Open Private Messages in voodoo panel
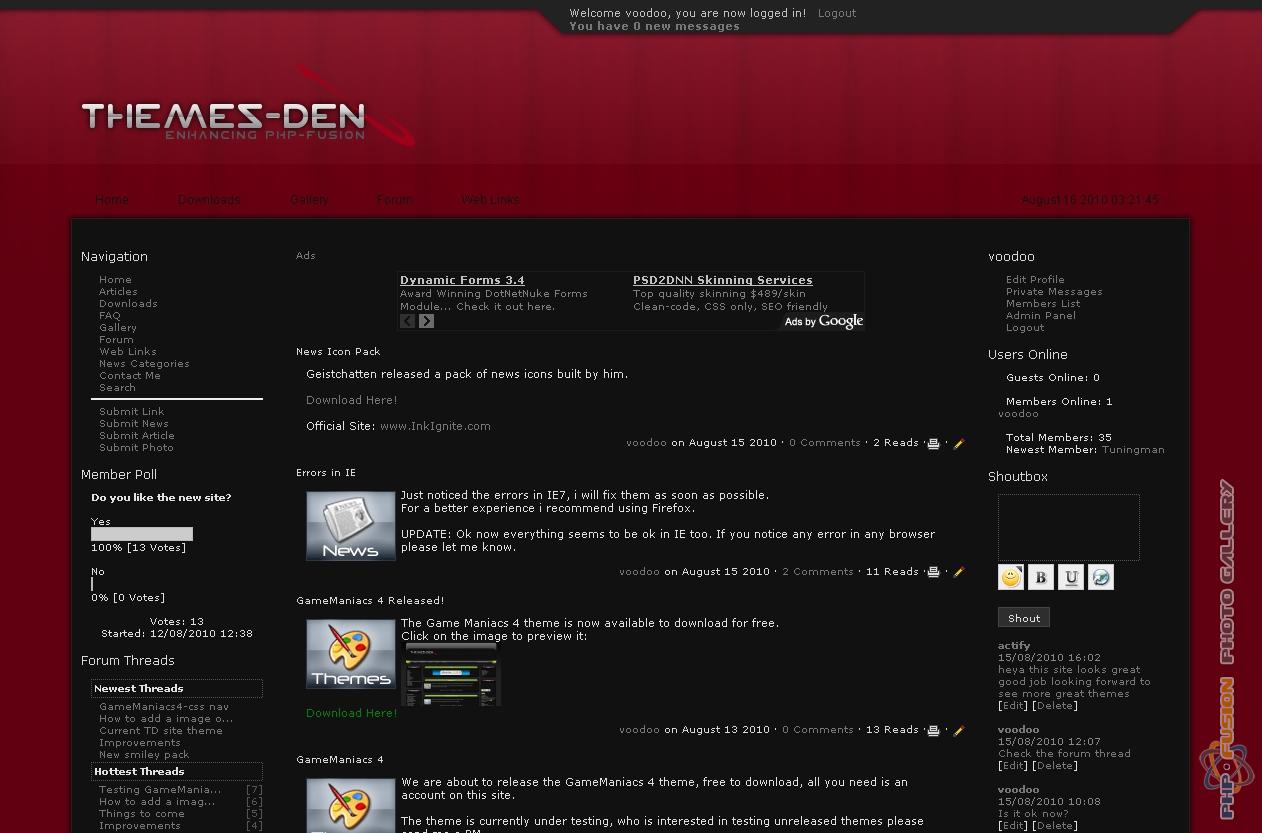Screen dimensions: 1262x833 pyautogui.click(x=1054, y=292)
